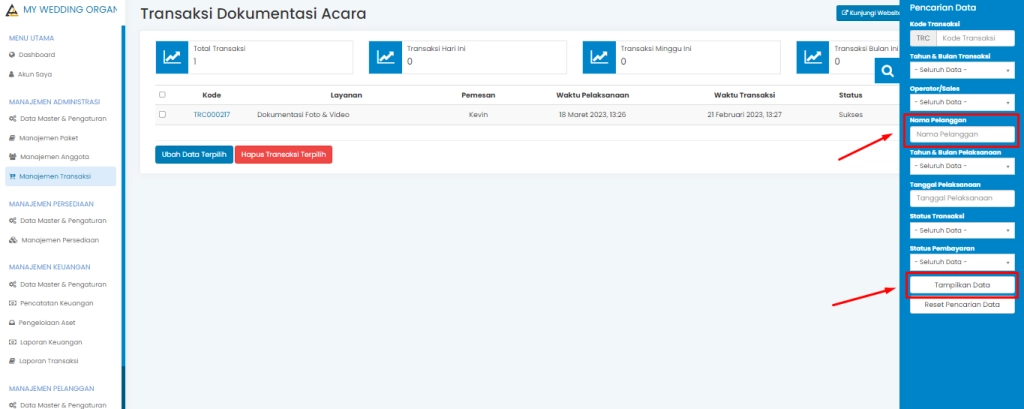Expand the Status Transaksi dropdown

click(961, 230)
